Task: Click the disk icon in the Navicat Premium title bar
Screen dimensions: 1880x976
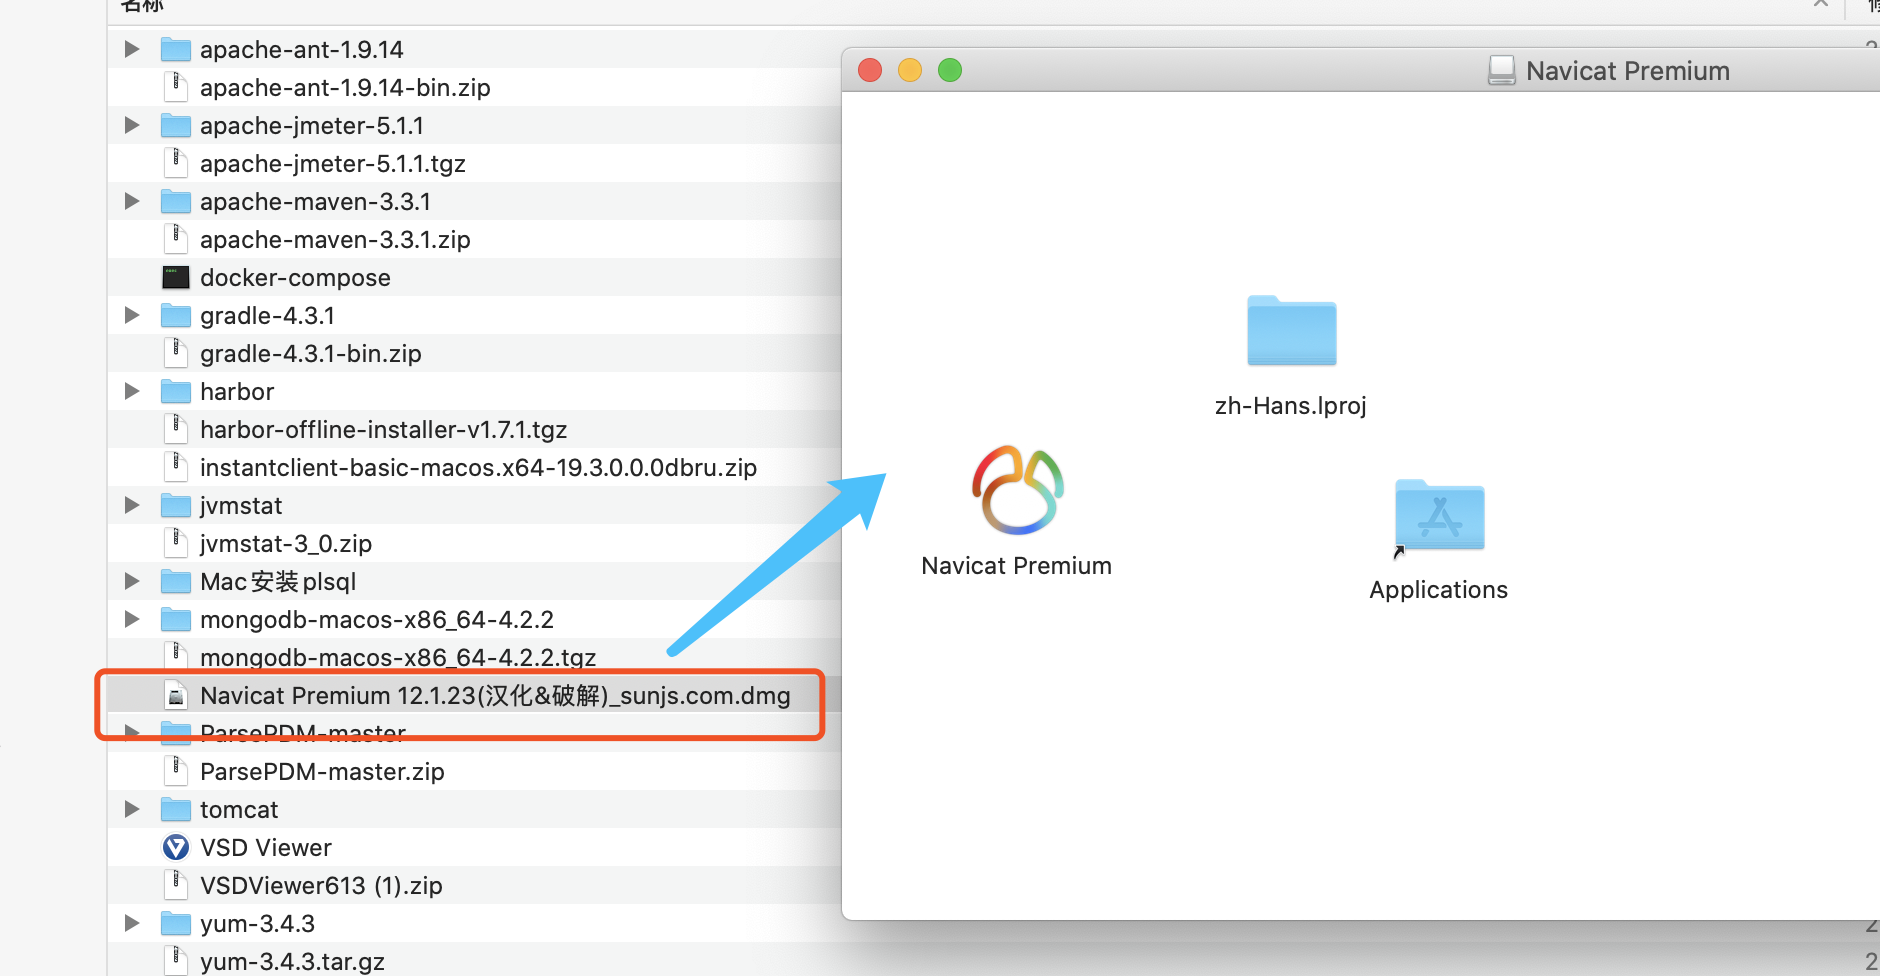Action: [1500, 70]
